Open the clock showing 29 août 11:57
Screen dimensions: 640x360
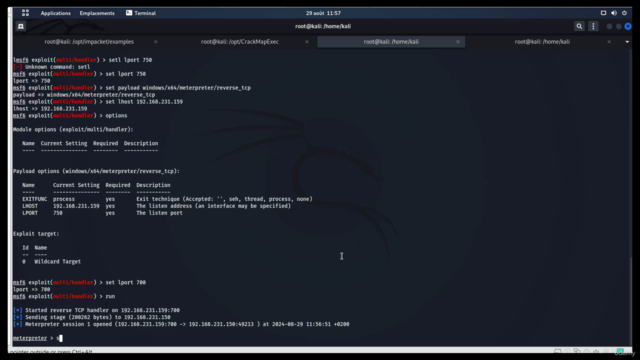(323, 13)
